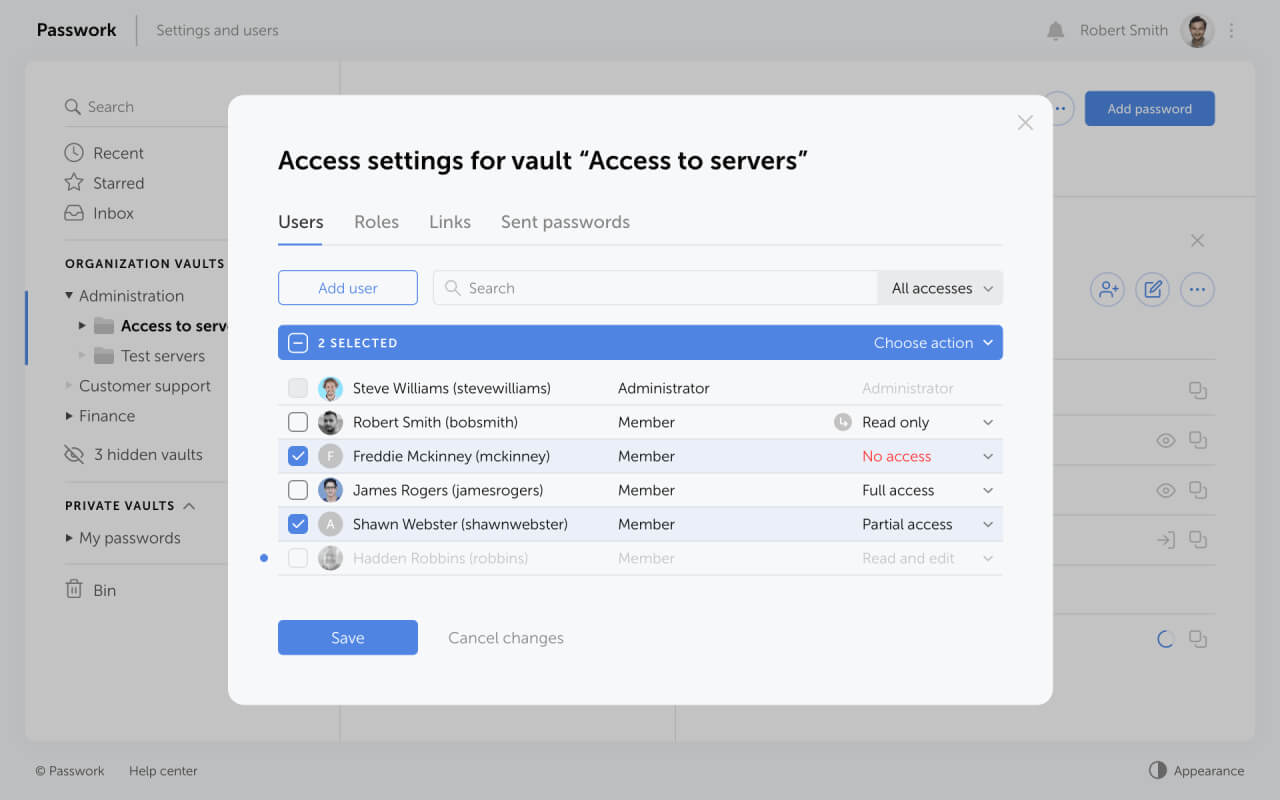Image resolution: width=1280 pixels, height=800 pixels.
Task: Click Hadden Robbins' disabled checkbox
Action: pyautogui.click(x=298, y=558)
